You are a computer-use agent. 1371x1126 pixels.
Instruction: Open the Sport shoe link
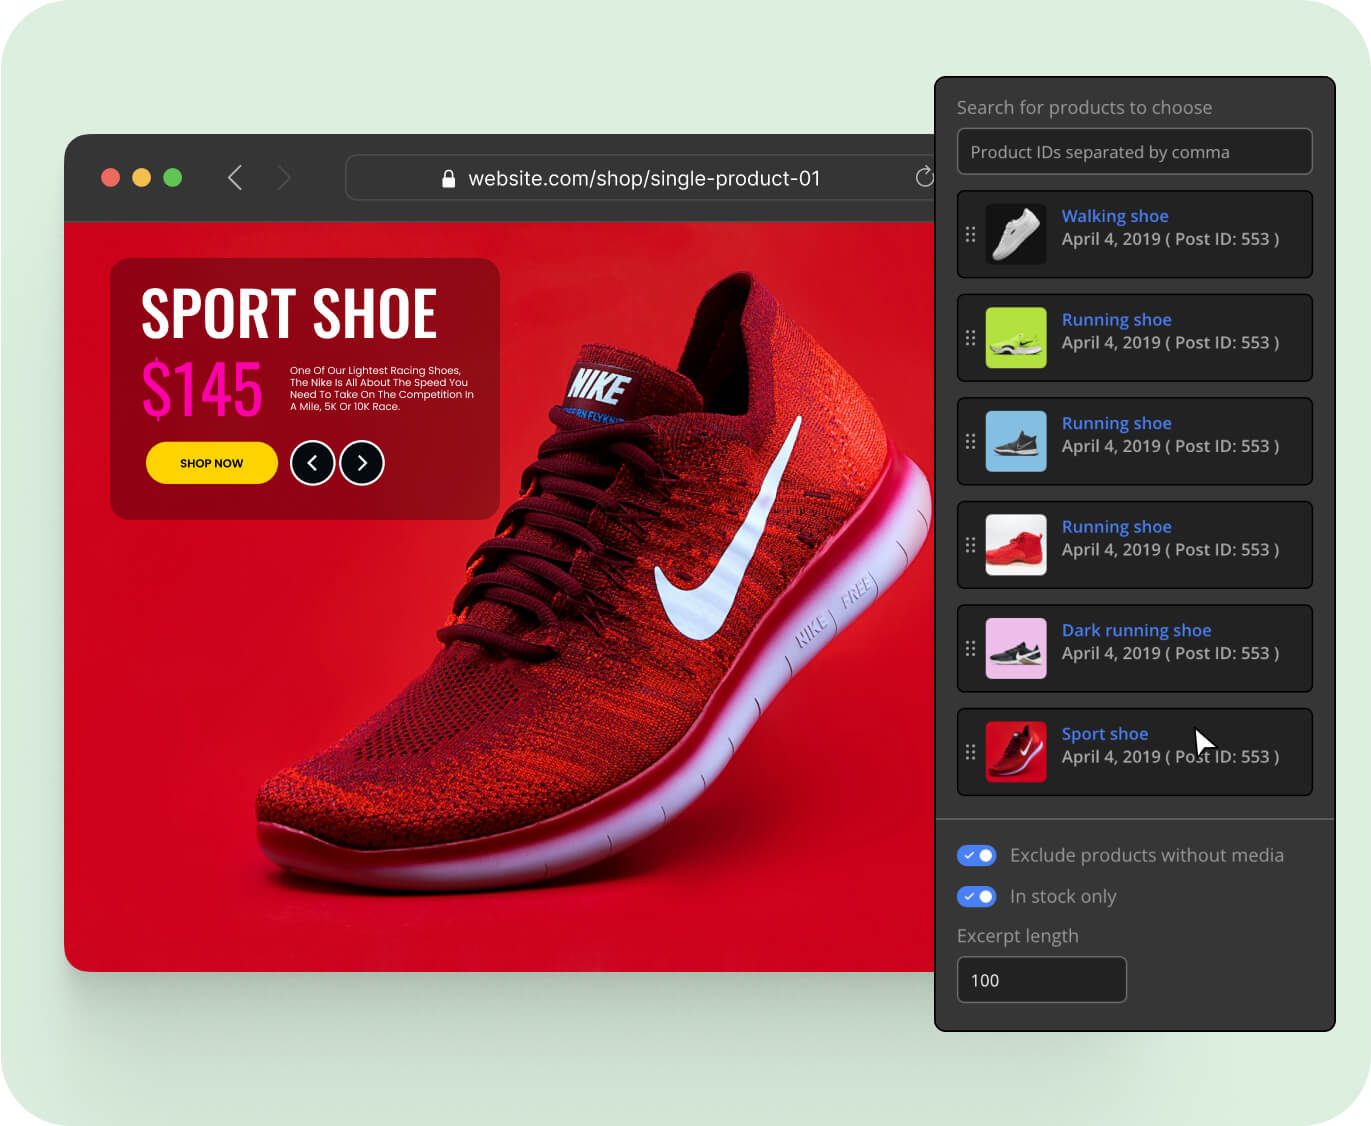1104,734
